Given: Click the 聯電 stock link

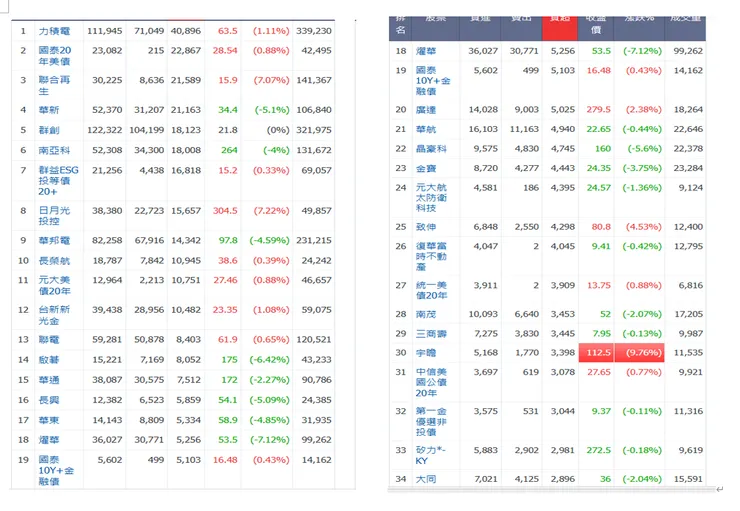Looking at the screenshot, I should [50, 340].
